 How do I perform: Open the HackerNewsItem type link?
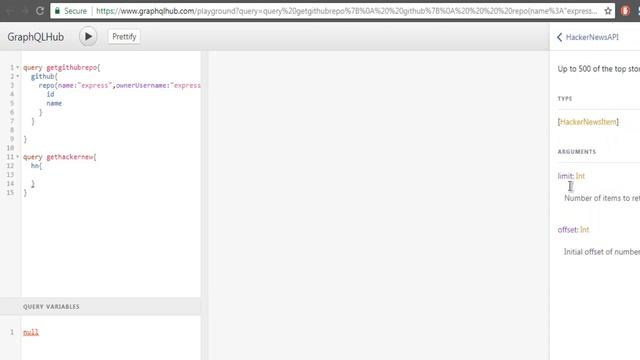tap(588, 122)
